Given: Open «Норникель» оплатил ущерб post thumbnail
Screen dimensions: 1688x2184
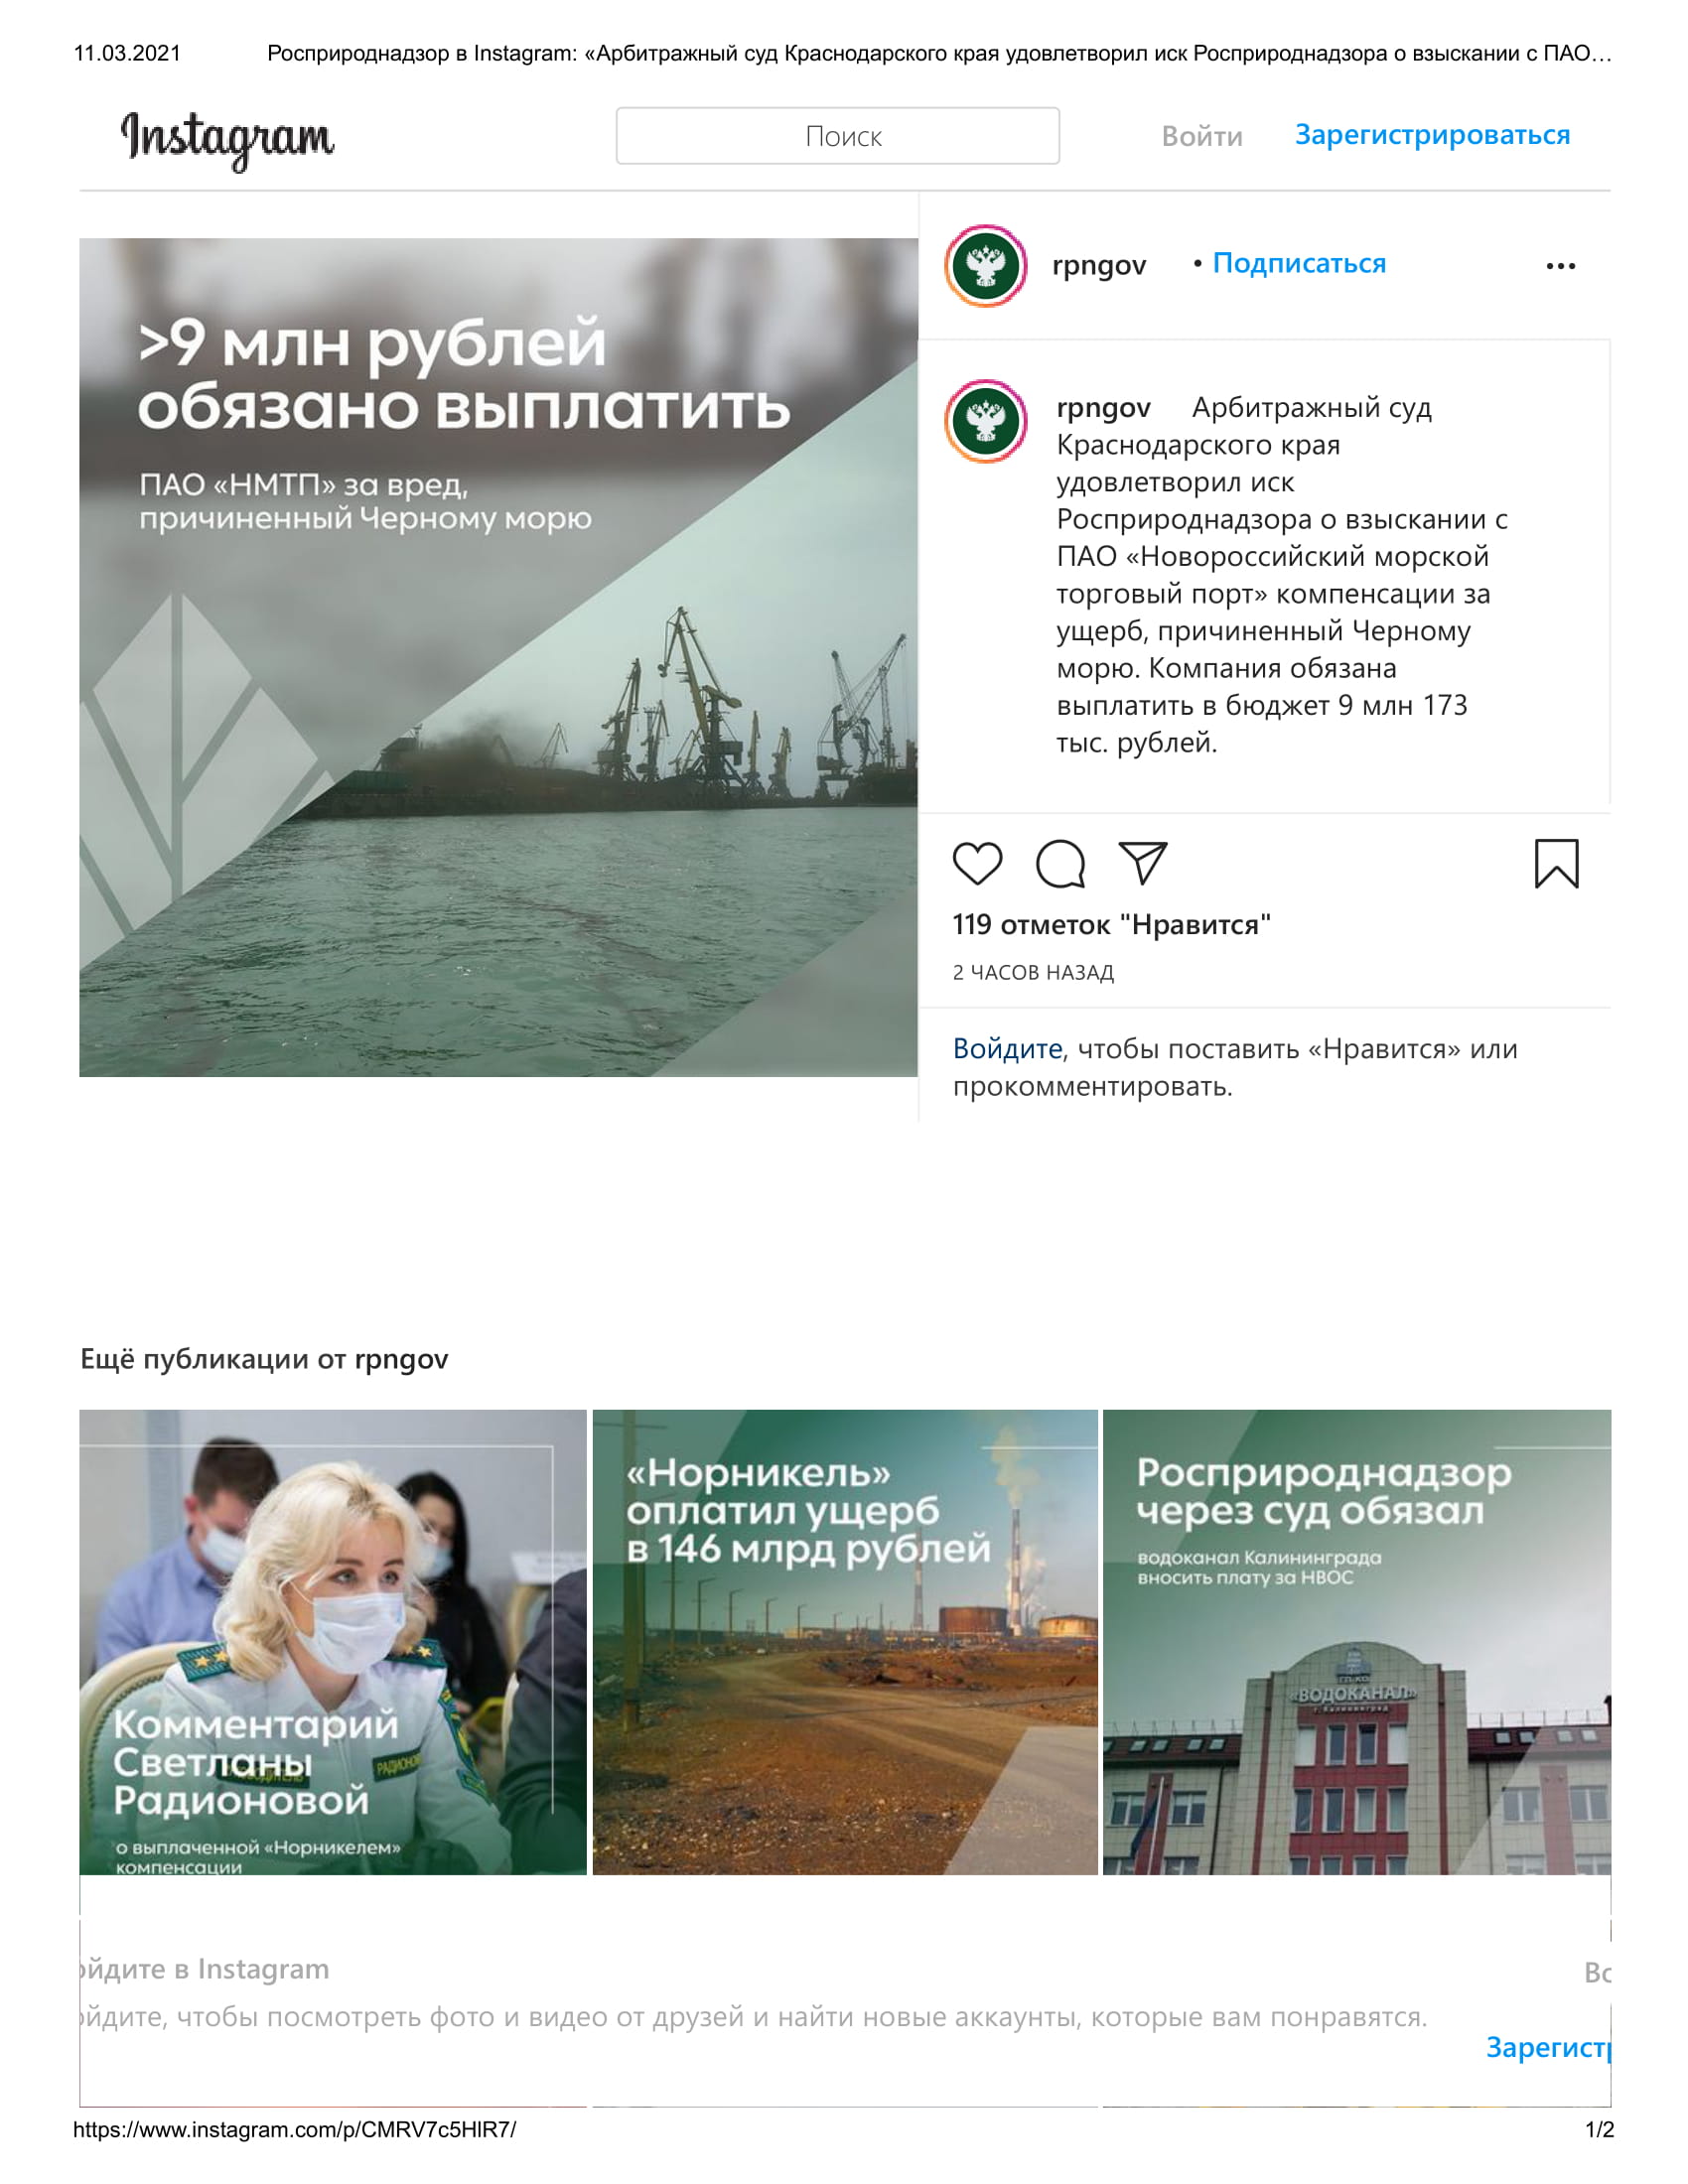Looking at the screenshot, I should 845,1642.
